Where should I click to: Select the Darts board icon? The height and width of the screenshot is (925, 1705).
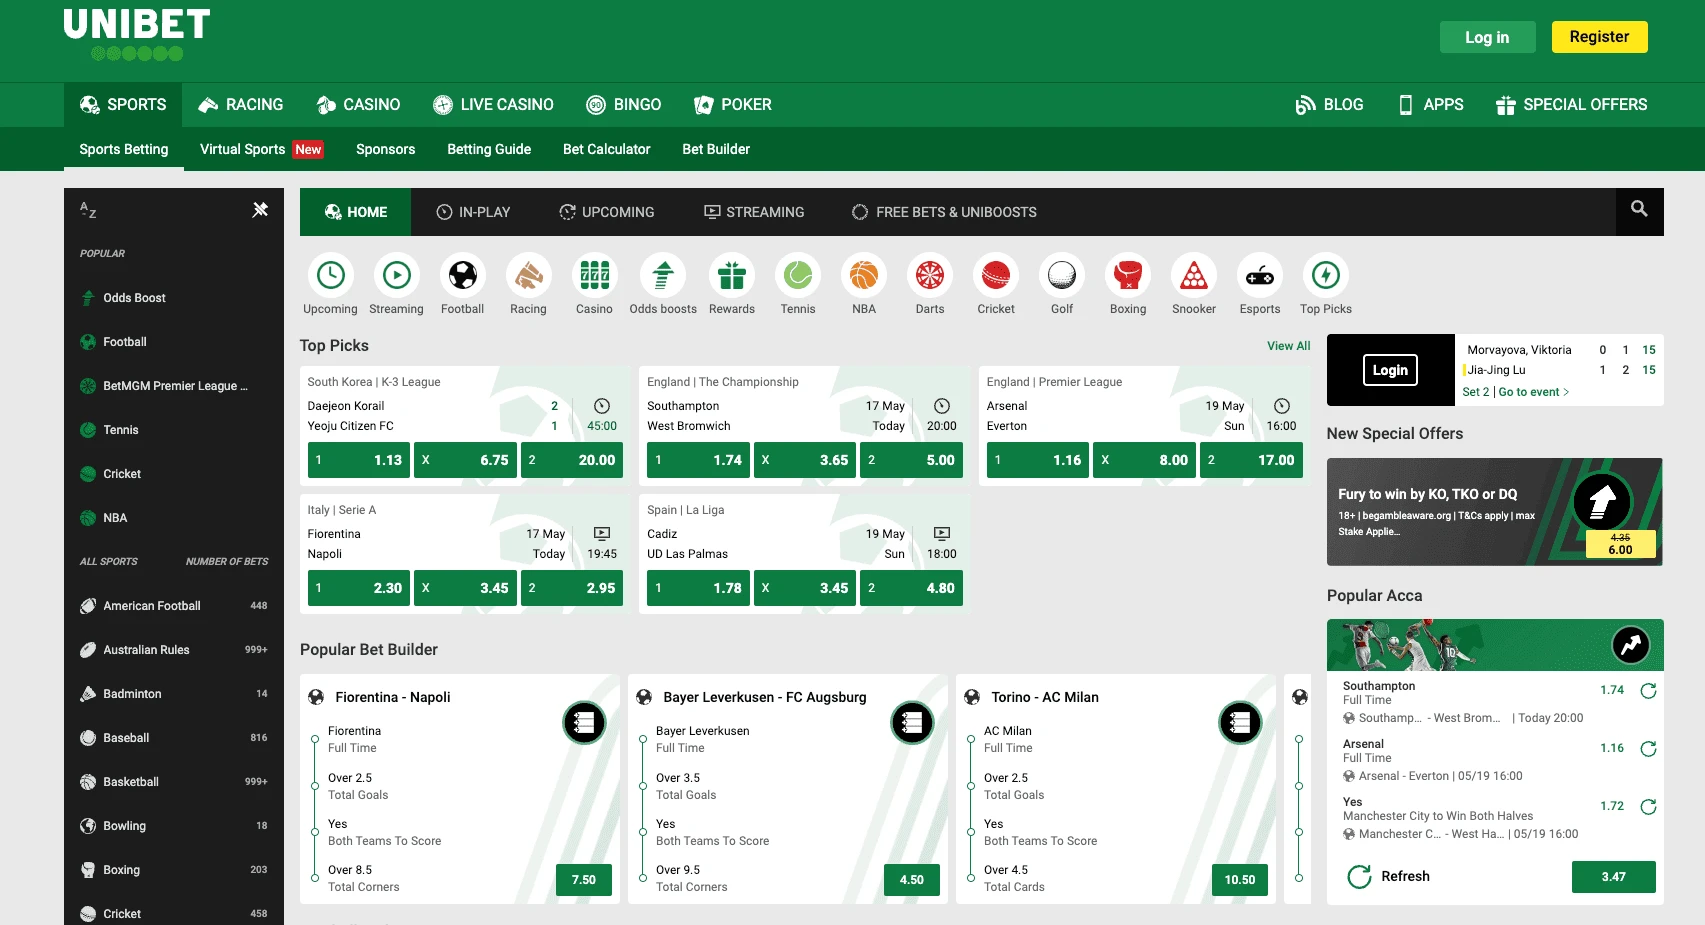coord(930,275)
